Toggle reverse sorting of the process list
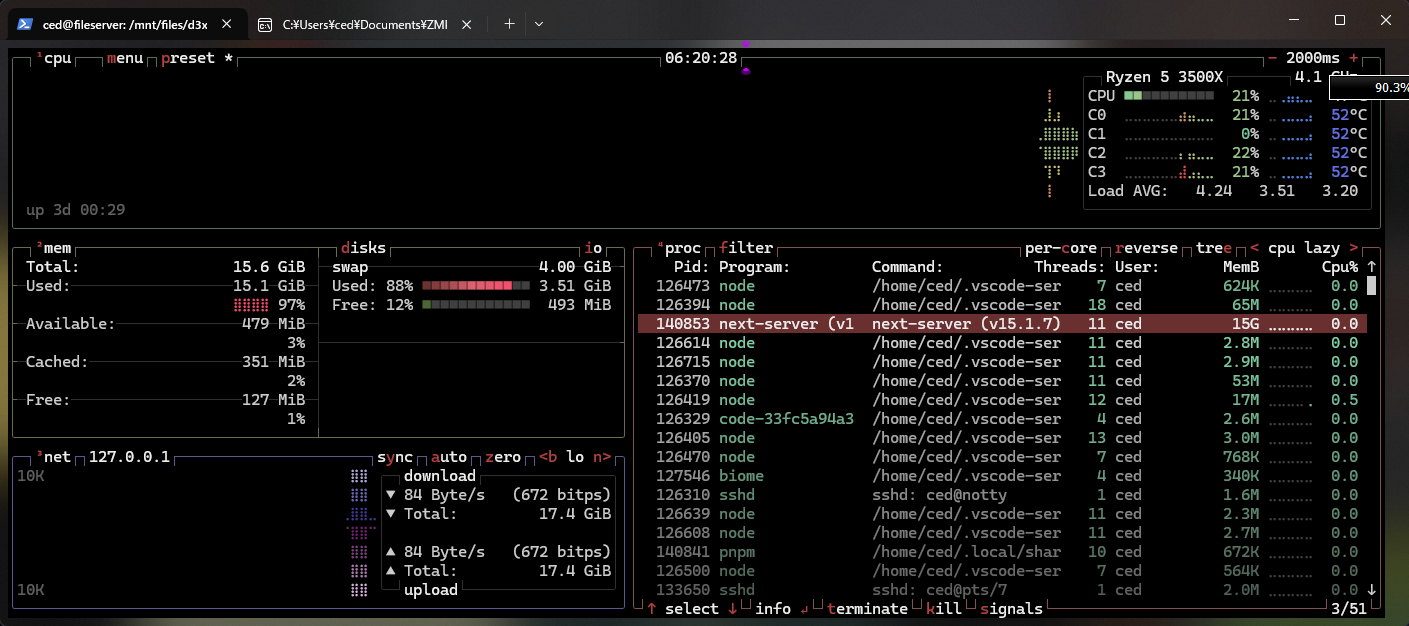Screen dimensions: 1409x626 [x=1148, y=248]
